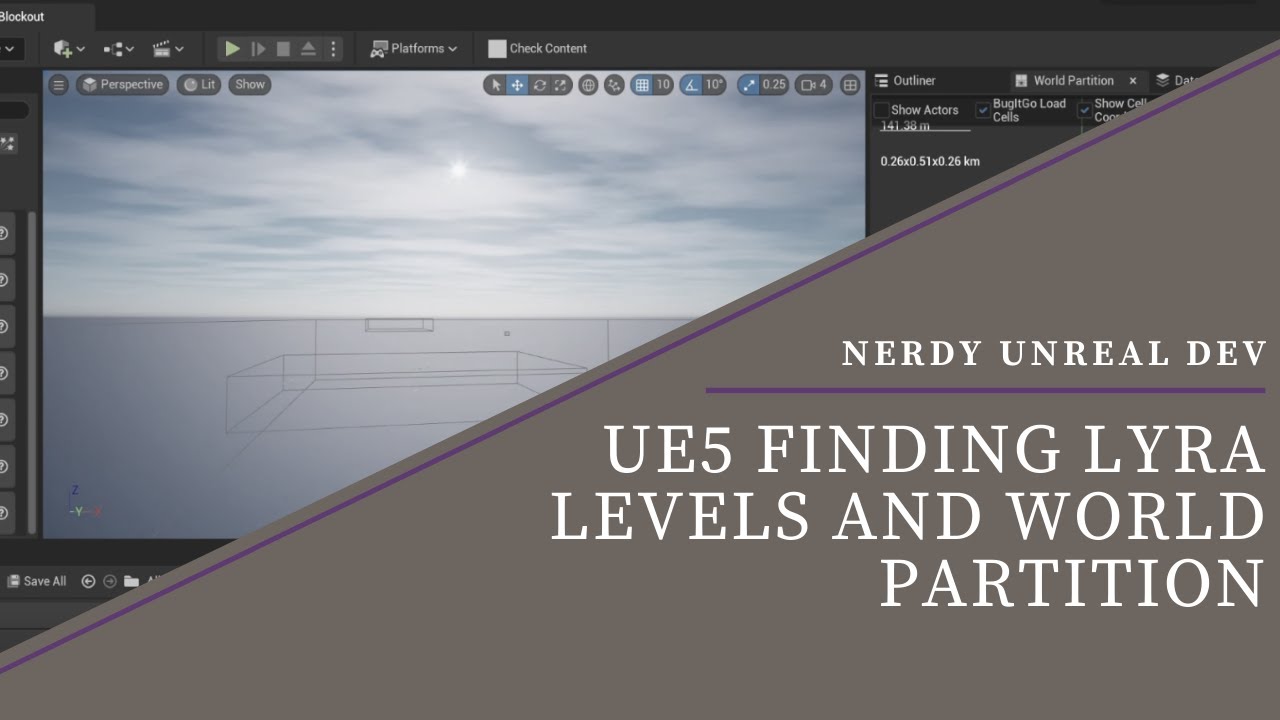Open scale snap value 0.25 menu

(774, 85)
